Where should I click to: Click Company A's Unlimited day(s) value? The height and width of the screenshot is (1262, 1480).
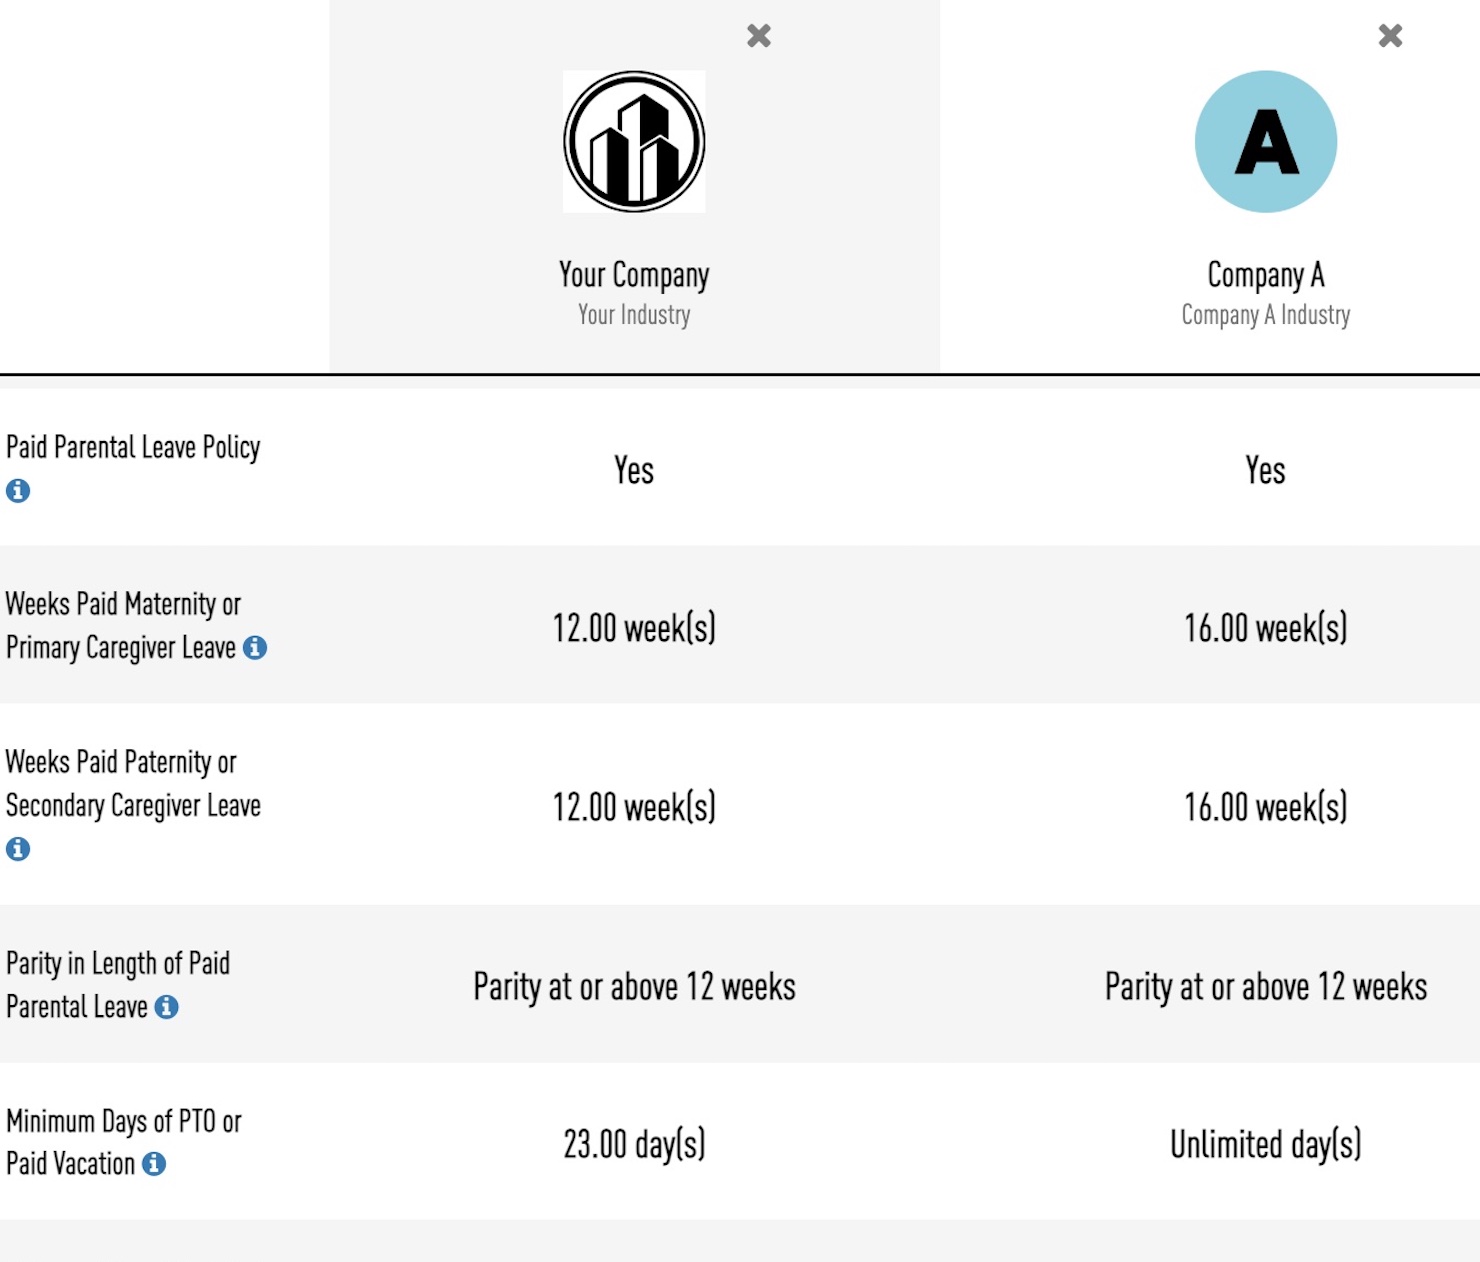[1266, 1144]
